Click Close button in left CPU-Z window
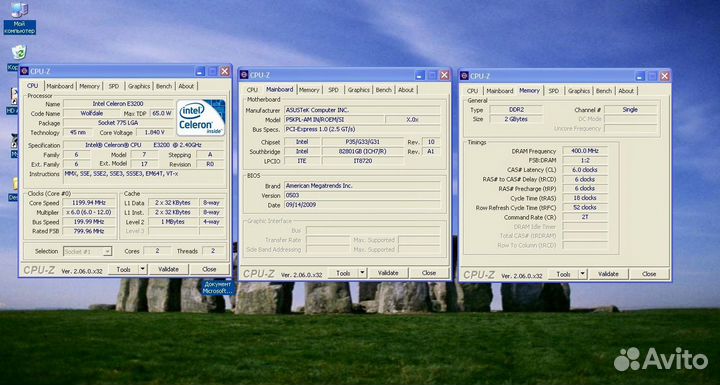Screen dimensions: 720x385 pyautogui.click(x=209, y=269)
